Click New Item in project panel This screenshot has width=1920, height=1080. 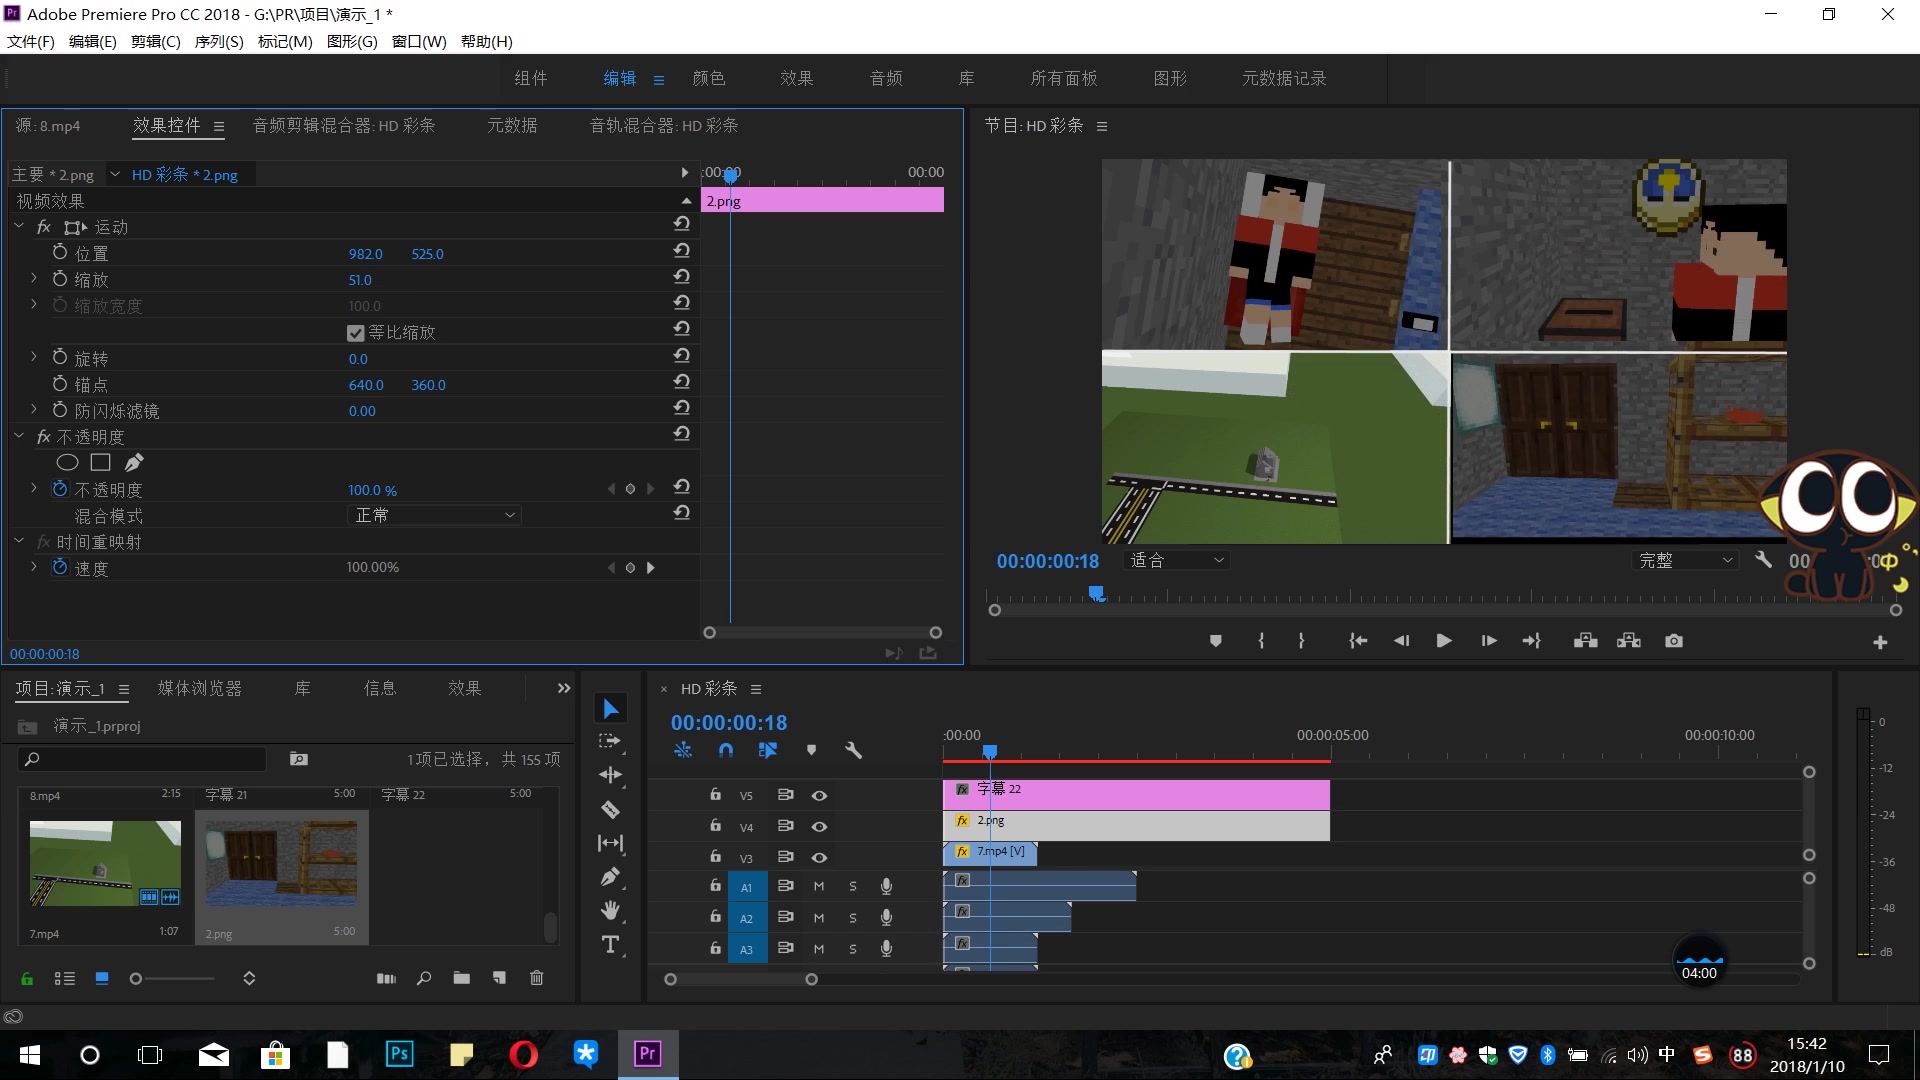[x=499, y=978]
